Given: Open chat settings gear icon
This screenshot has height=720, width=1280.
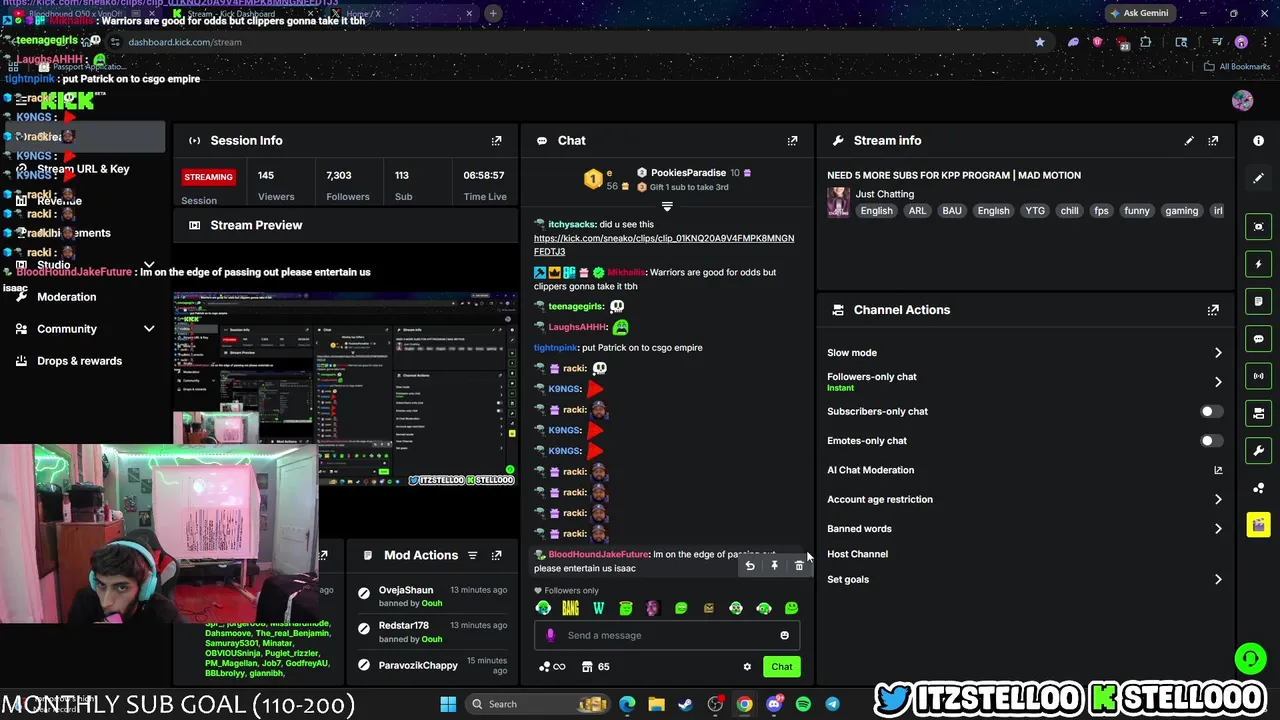Looking at the screenshot, I should 746,667.
